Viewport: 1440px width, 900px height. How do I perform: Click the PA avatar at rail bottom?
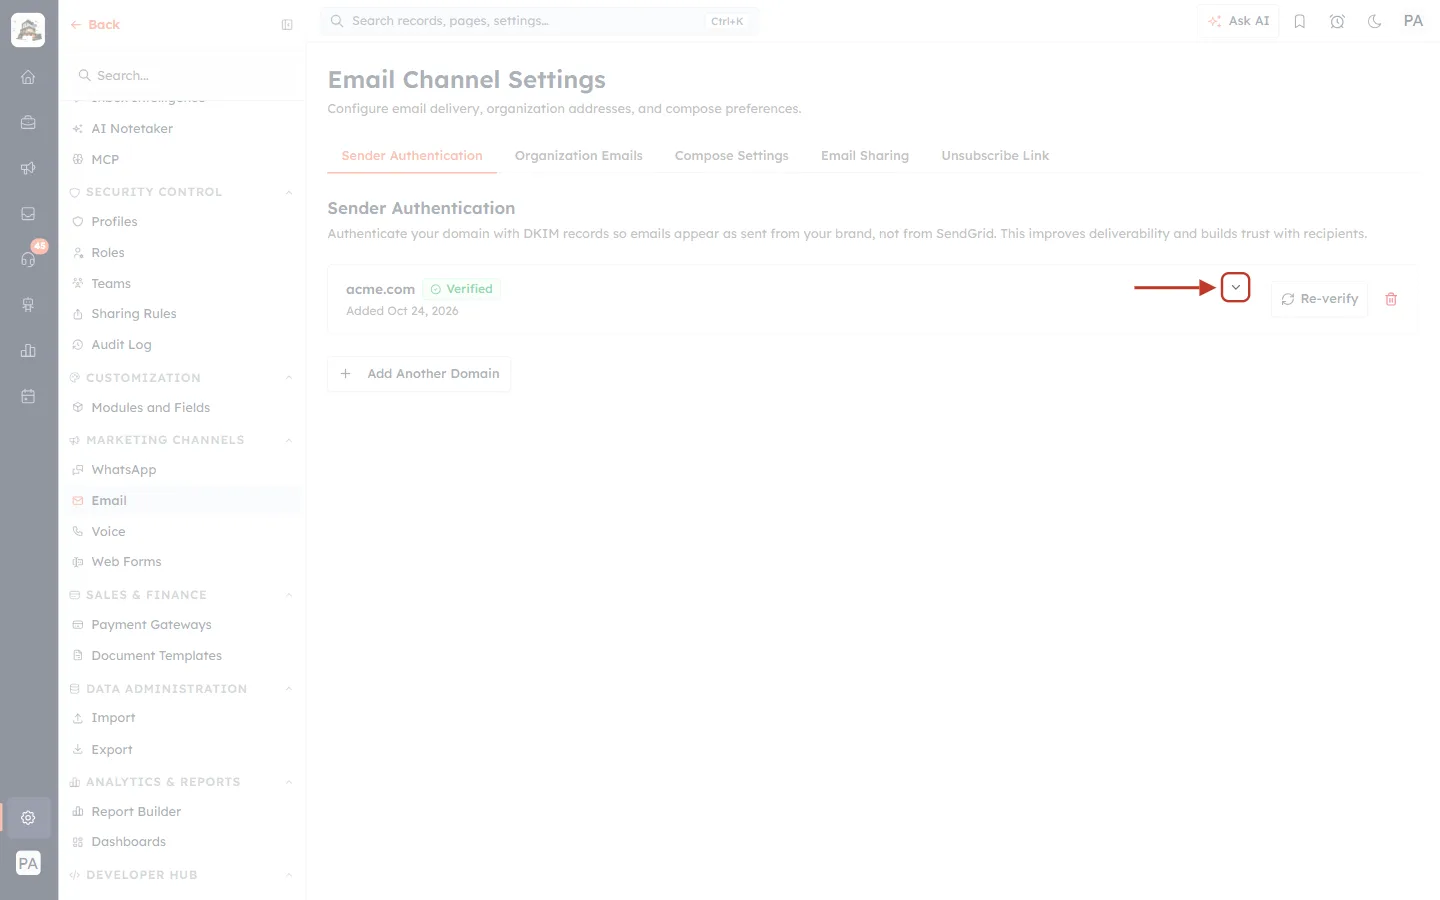pos(28,863)
